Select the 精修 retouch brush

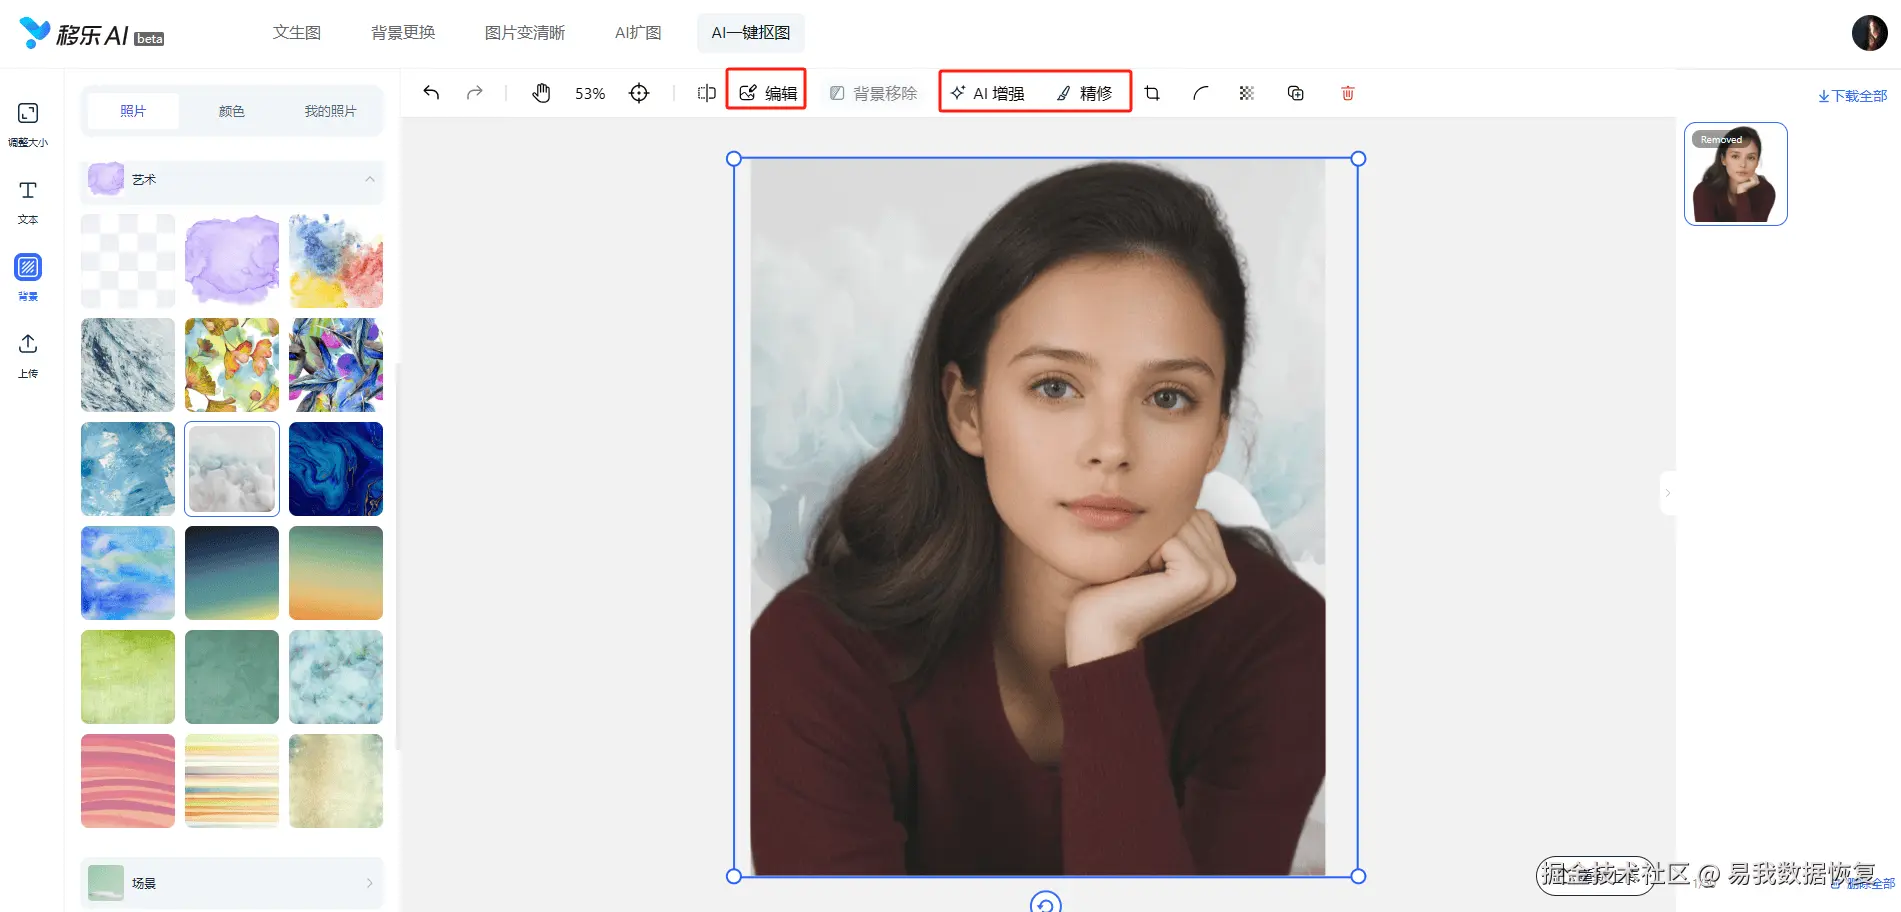point(1085,93)
